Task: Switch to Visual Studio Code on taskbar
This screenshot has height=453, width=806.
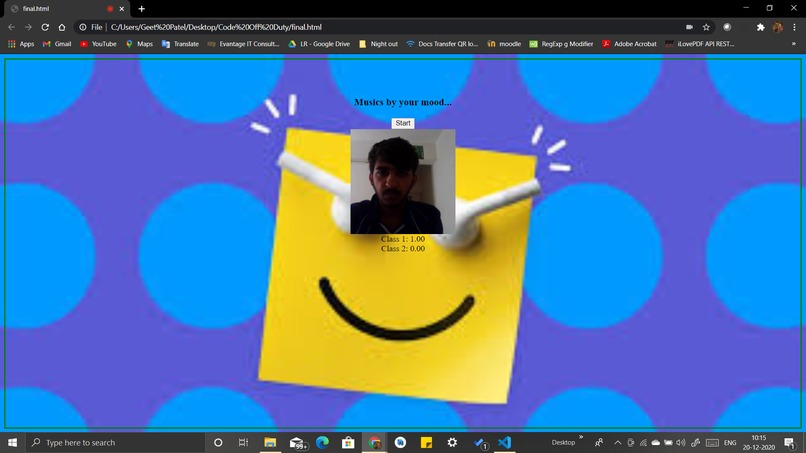Action: [505, 443]
